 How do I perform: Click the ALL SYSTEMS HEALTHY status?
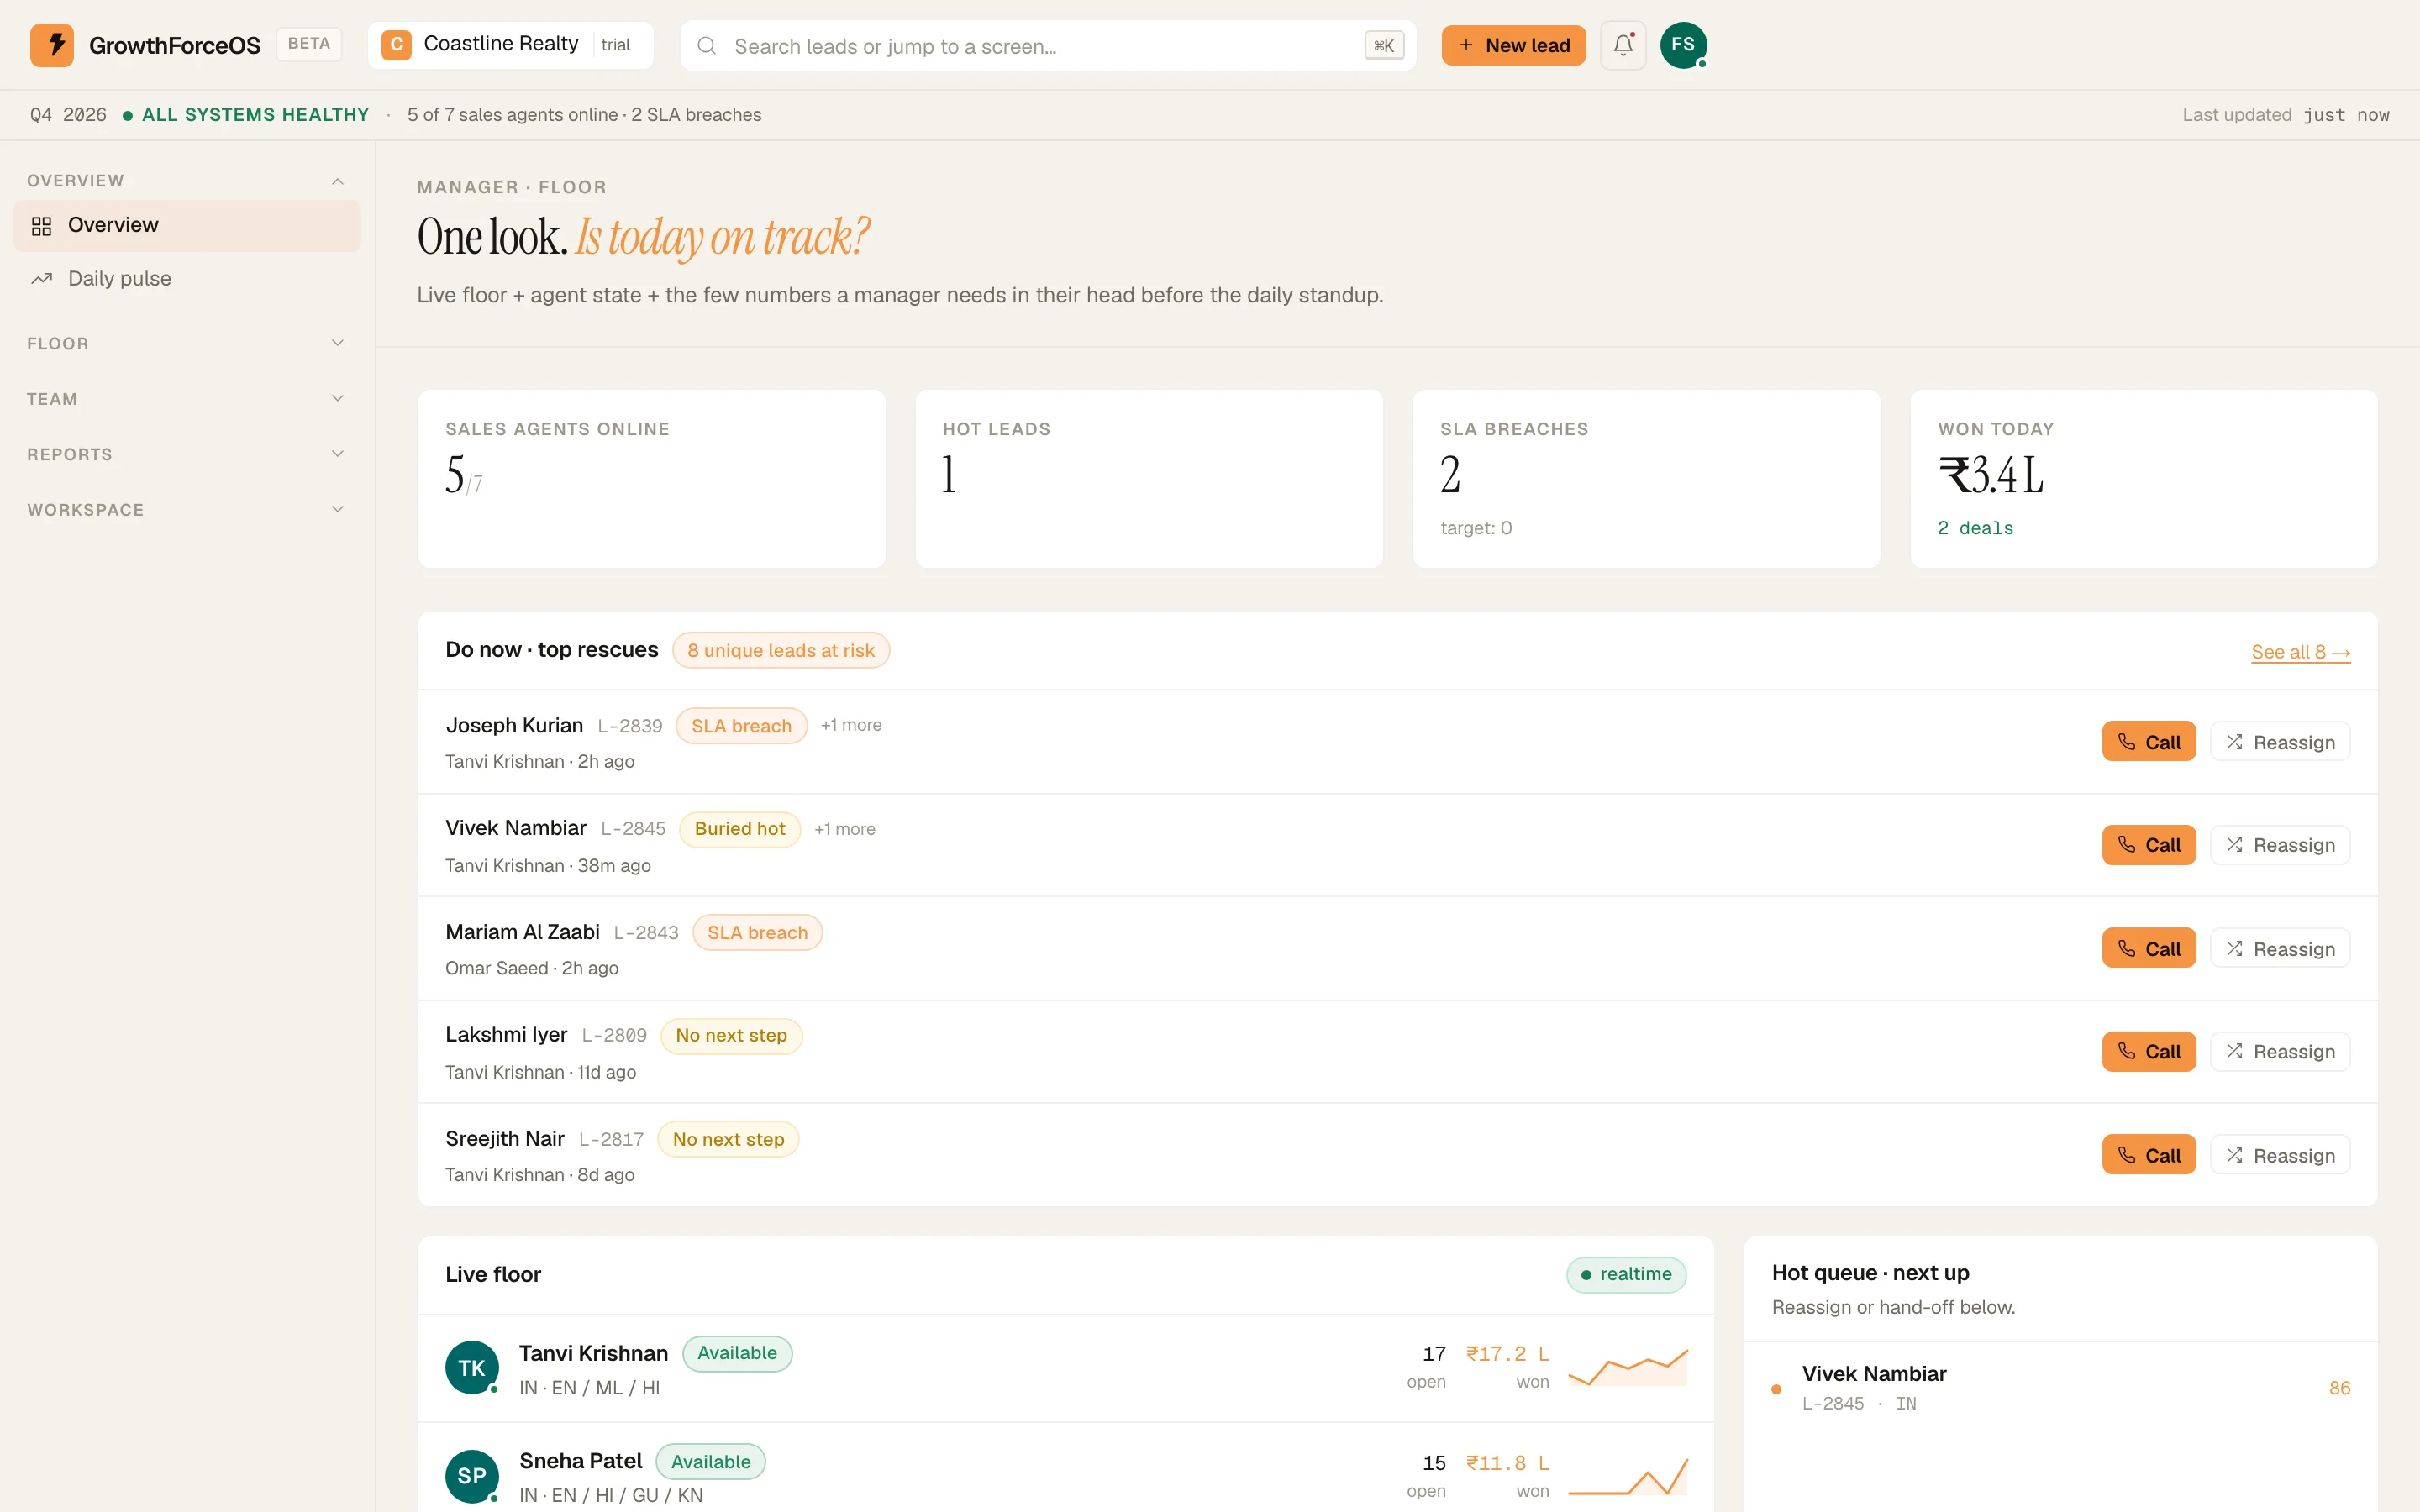point(246,115)
